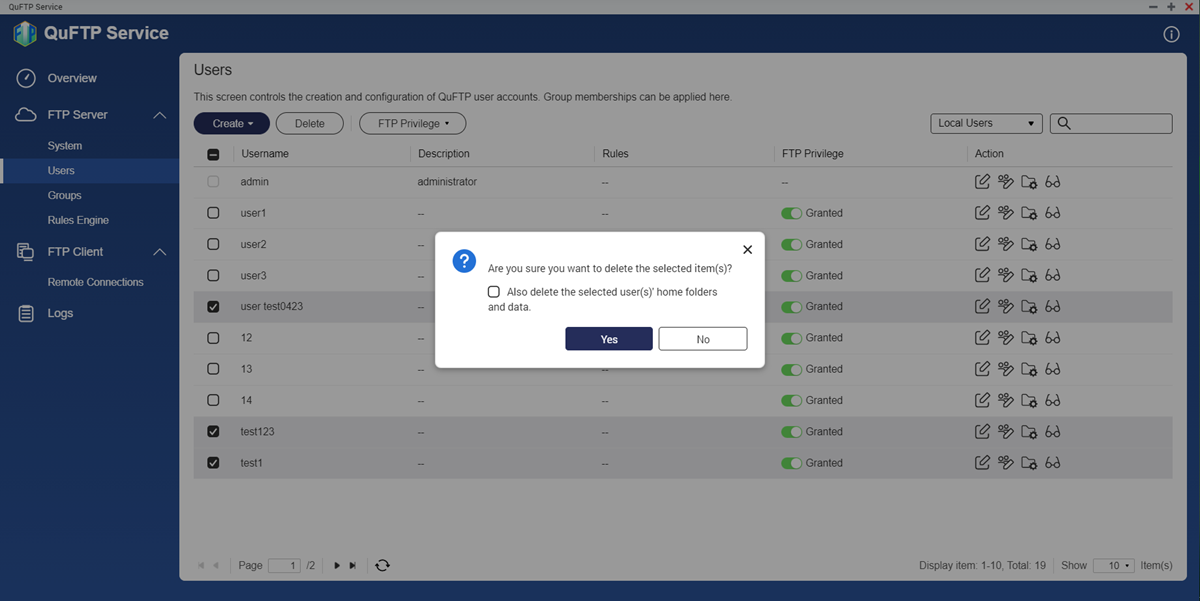The image size is (1200, 601).
Task: Click the info icon in header
Action: [1171, 34]
